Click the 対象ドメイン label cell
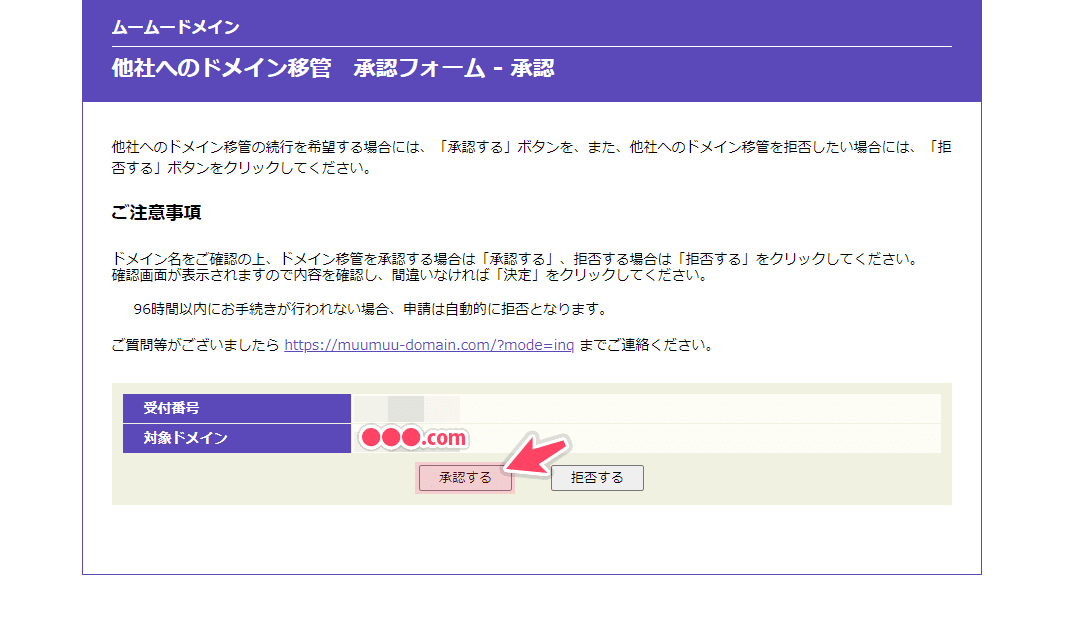 (237, 438)
